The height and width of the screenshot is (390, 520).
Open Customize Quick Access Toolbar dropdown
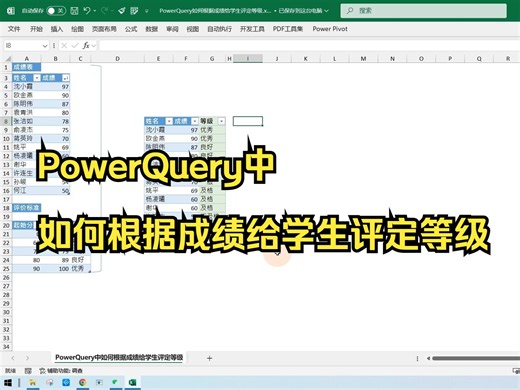click(147, 11)
